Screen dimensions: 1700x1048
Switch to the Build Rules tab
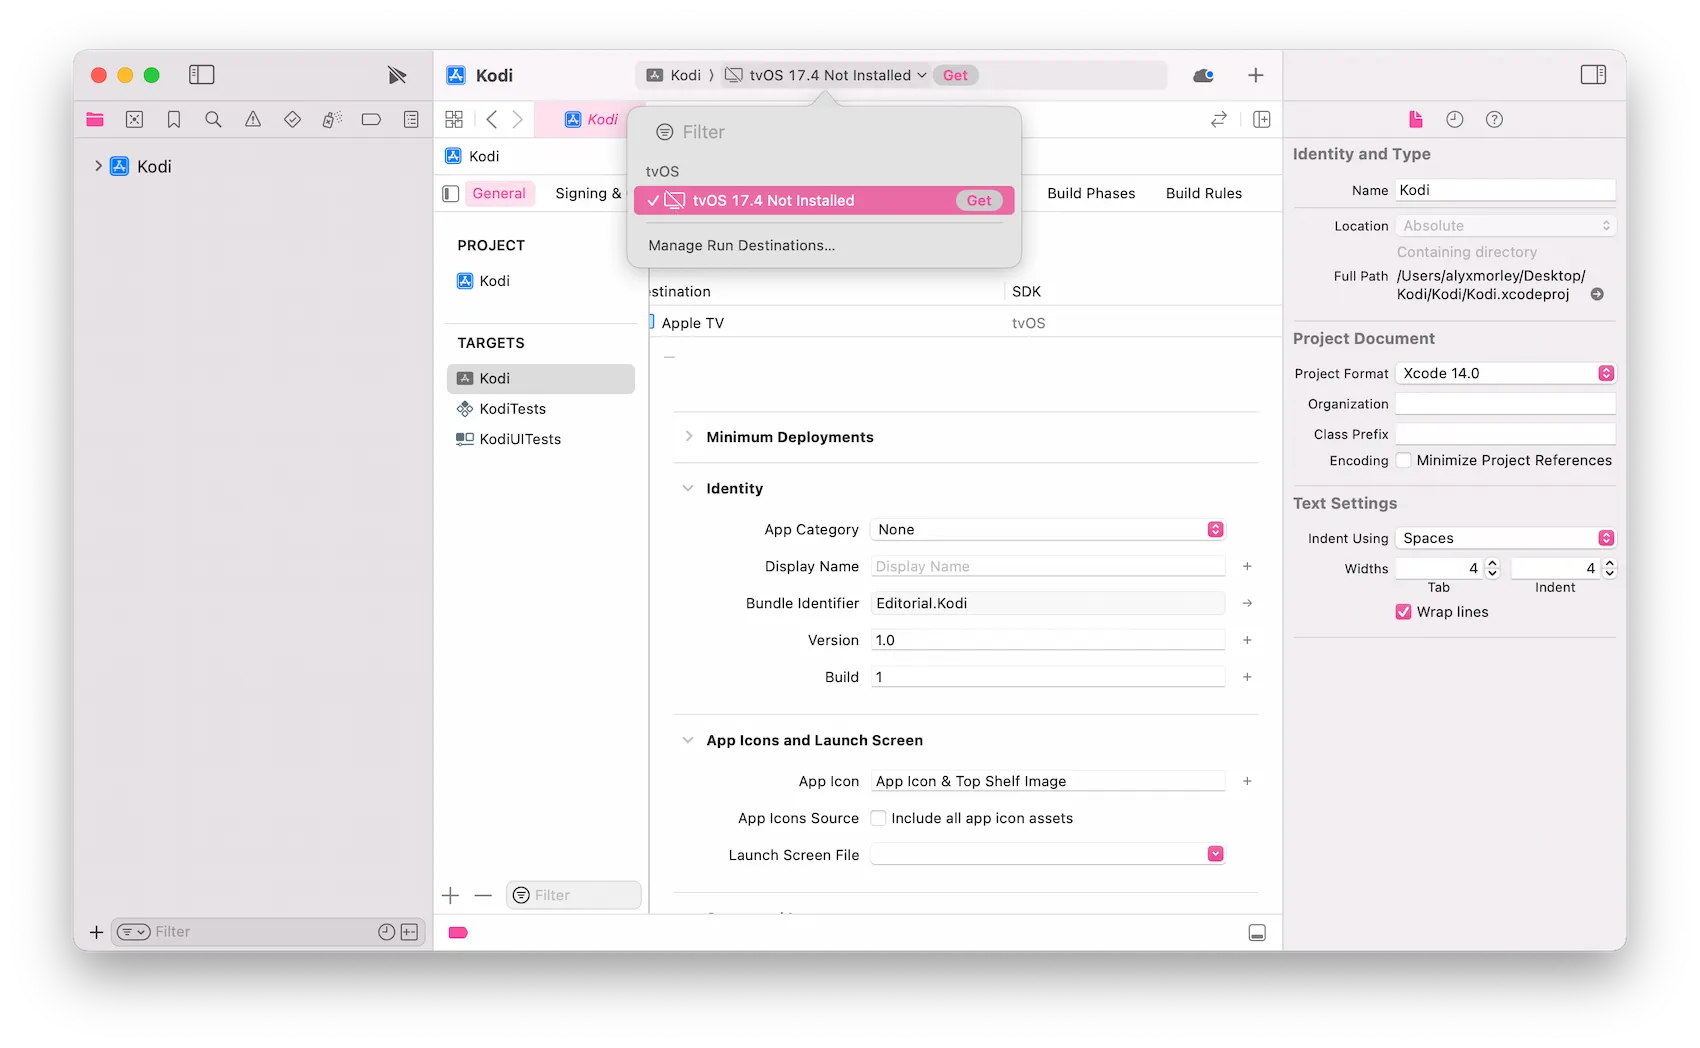[x=1204, y=194]
